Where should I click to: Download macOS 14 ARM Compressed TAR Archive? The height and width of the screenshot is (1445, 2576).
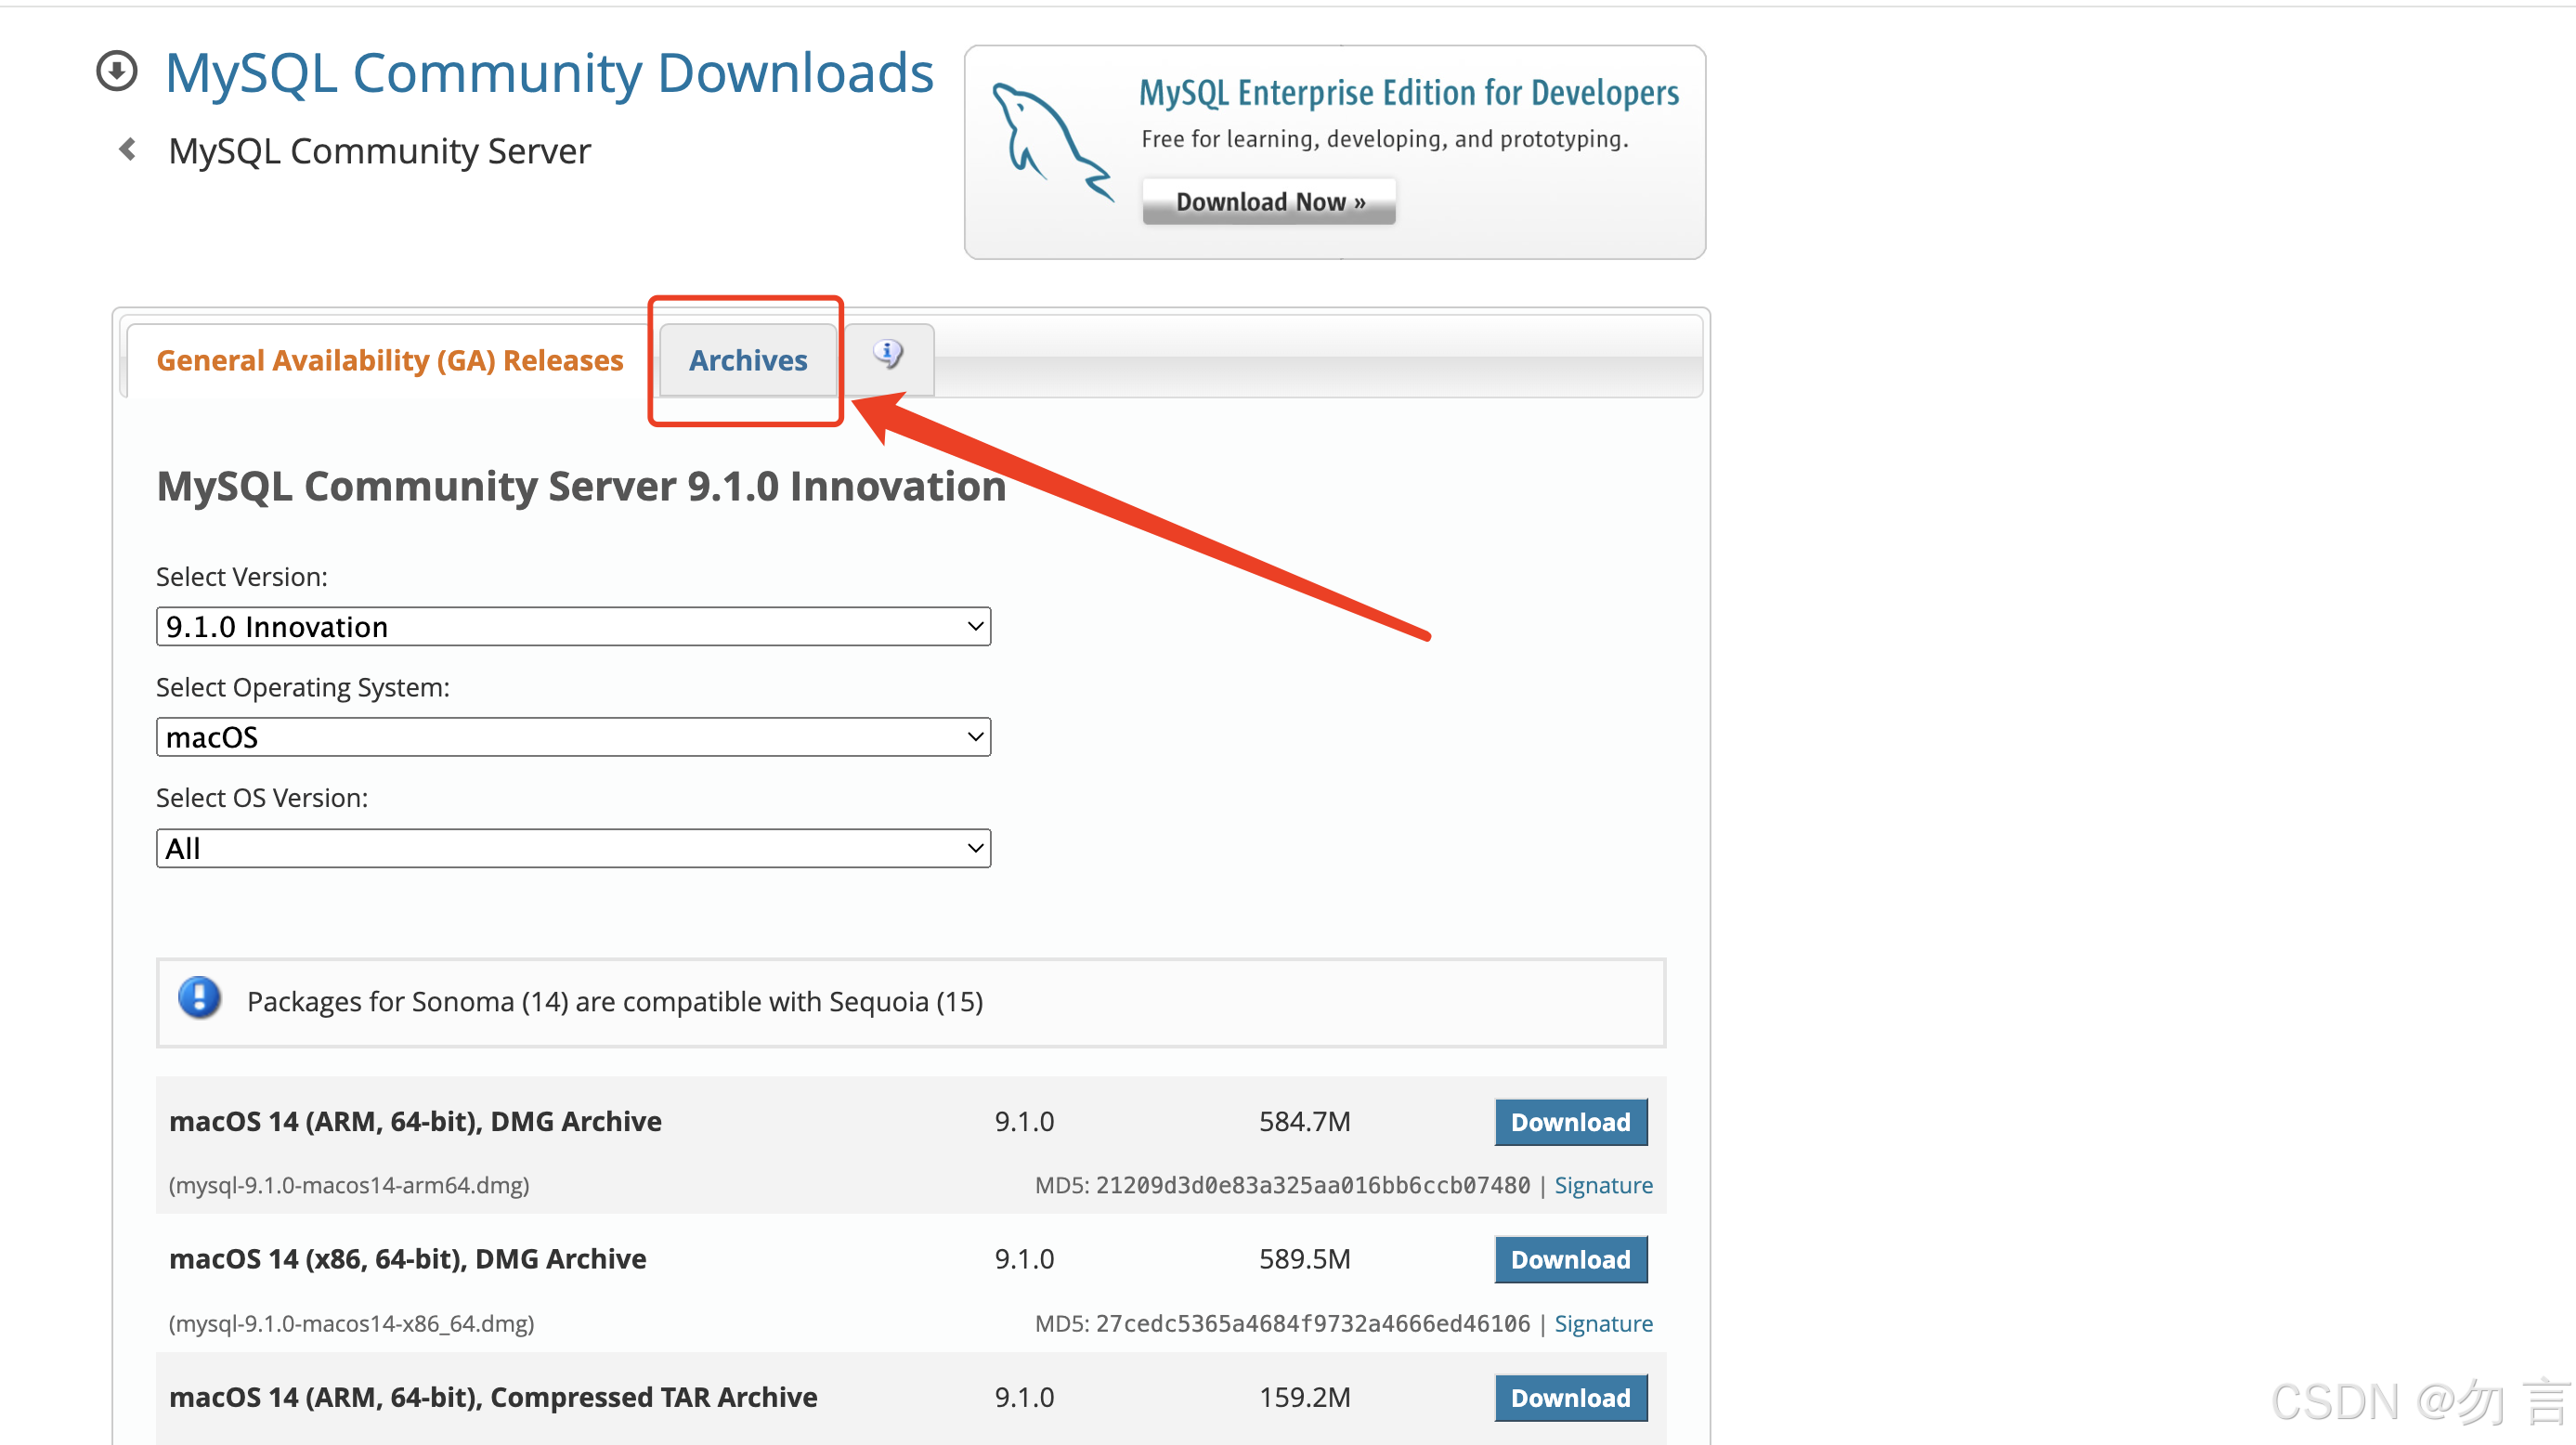[x=1570, y=1398]
